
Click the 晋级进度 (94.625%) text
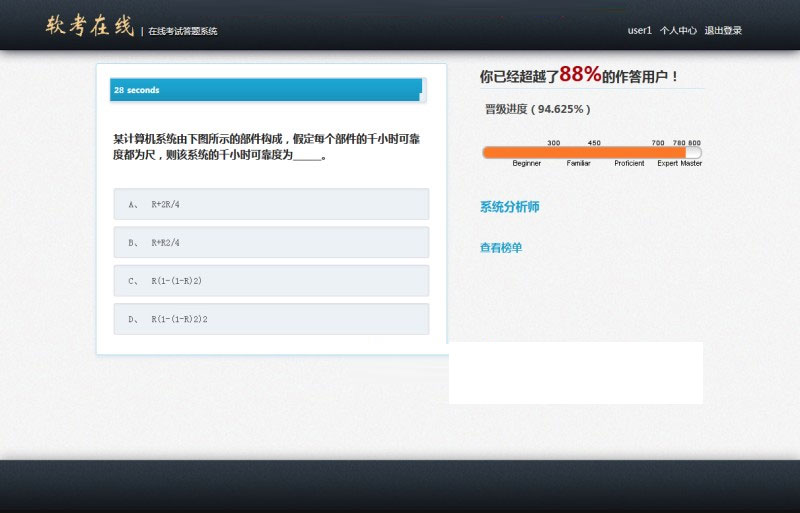537,108
